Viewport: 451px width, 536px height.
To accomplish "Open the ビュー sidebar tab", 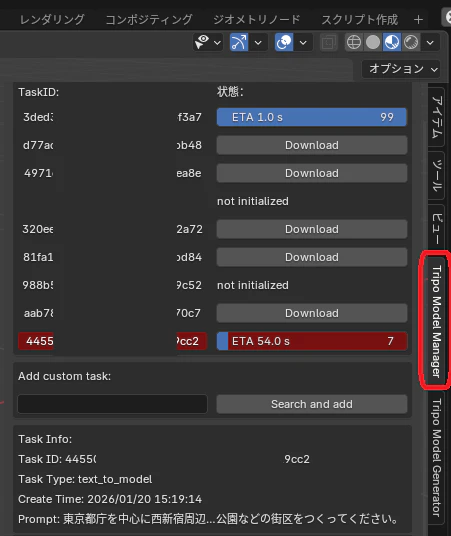I will point(437,228).
